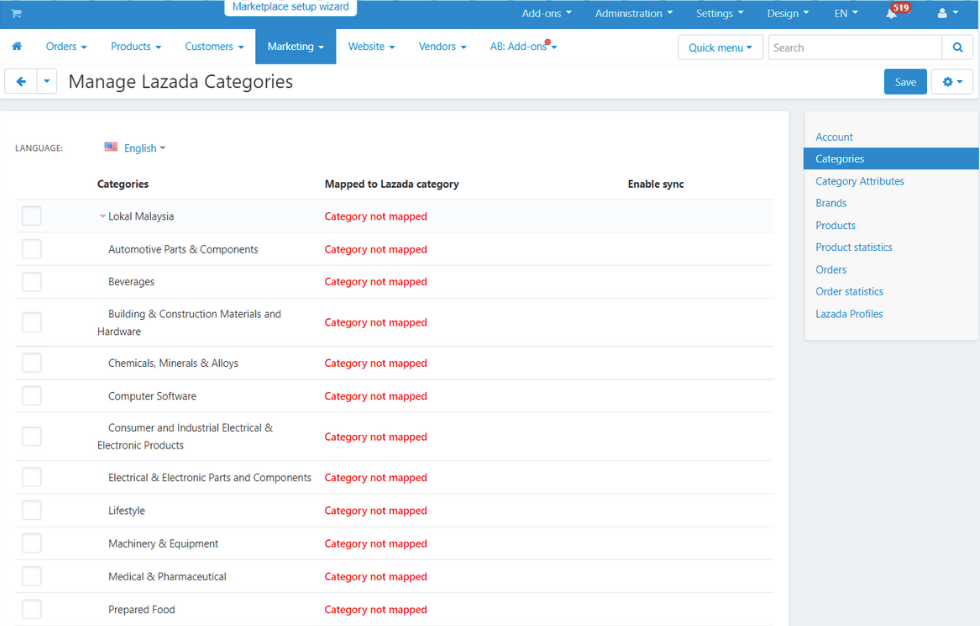Open the Marketing menu

pyautogui.click(x=296, y=46)
